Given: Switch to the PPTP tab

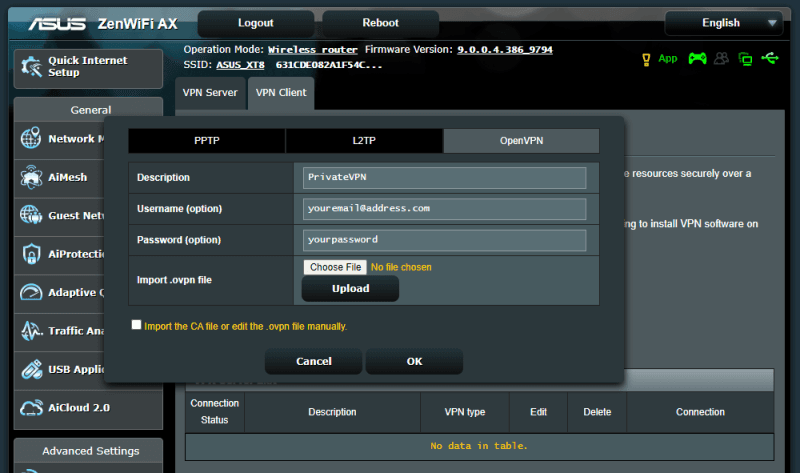Looking at the screenshot, I should [x=206, y=141].
